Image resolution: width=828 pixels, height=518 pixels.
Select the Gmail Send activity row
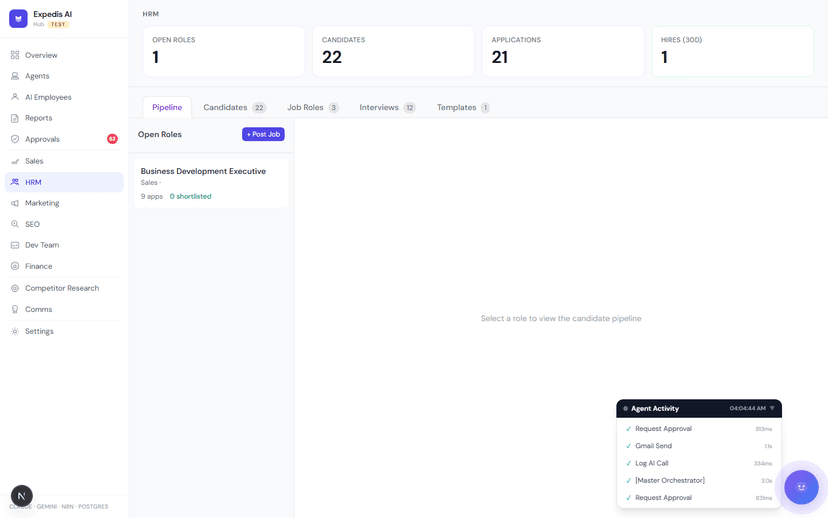point(699,446)
